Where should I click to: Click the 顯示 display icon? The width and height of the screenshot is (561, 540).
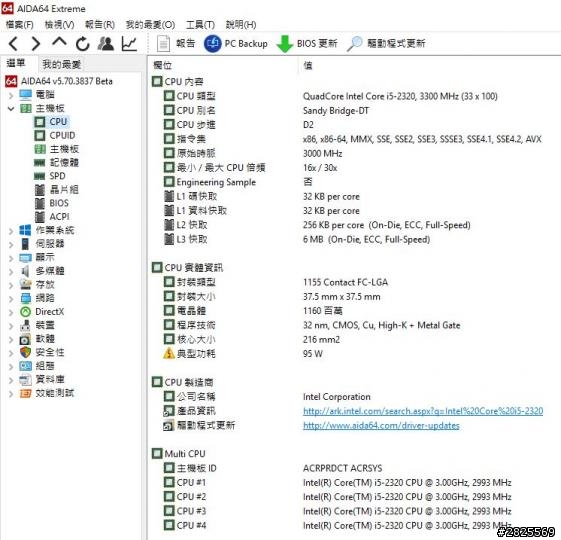(x=25, y=258)
